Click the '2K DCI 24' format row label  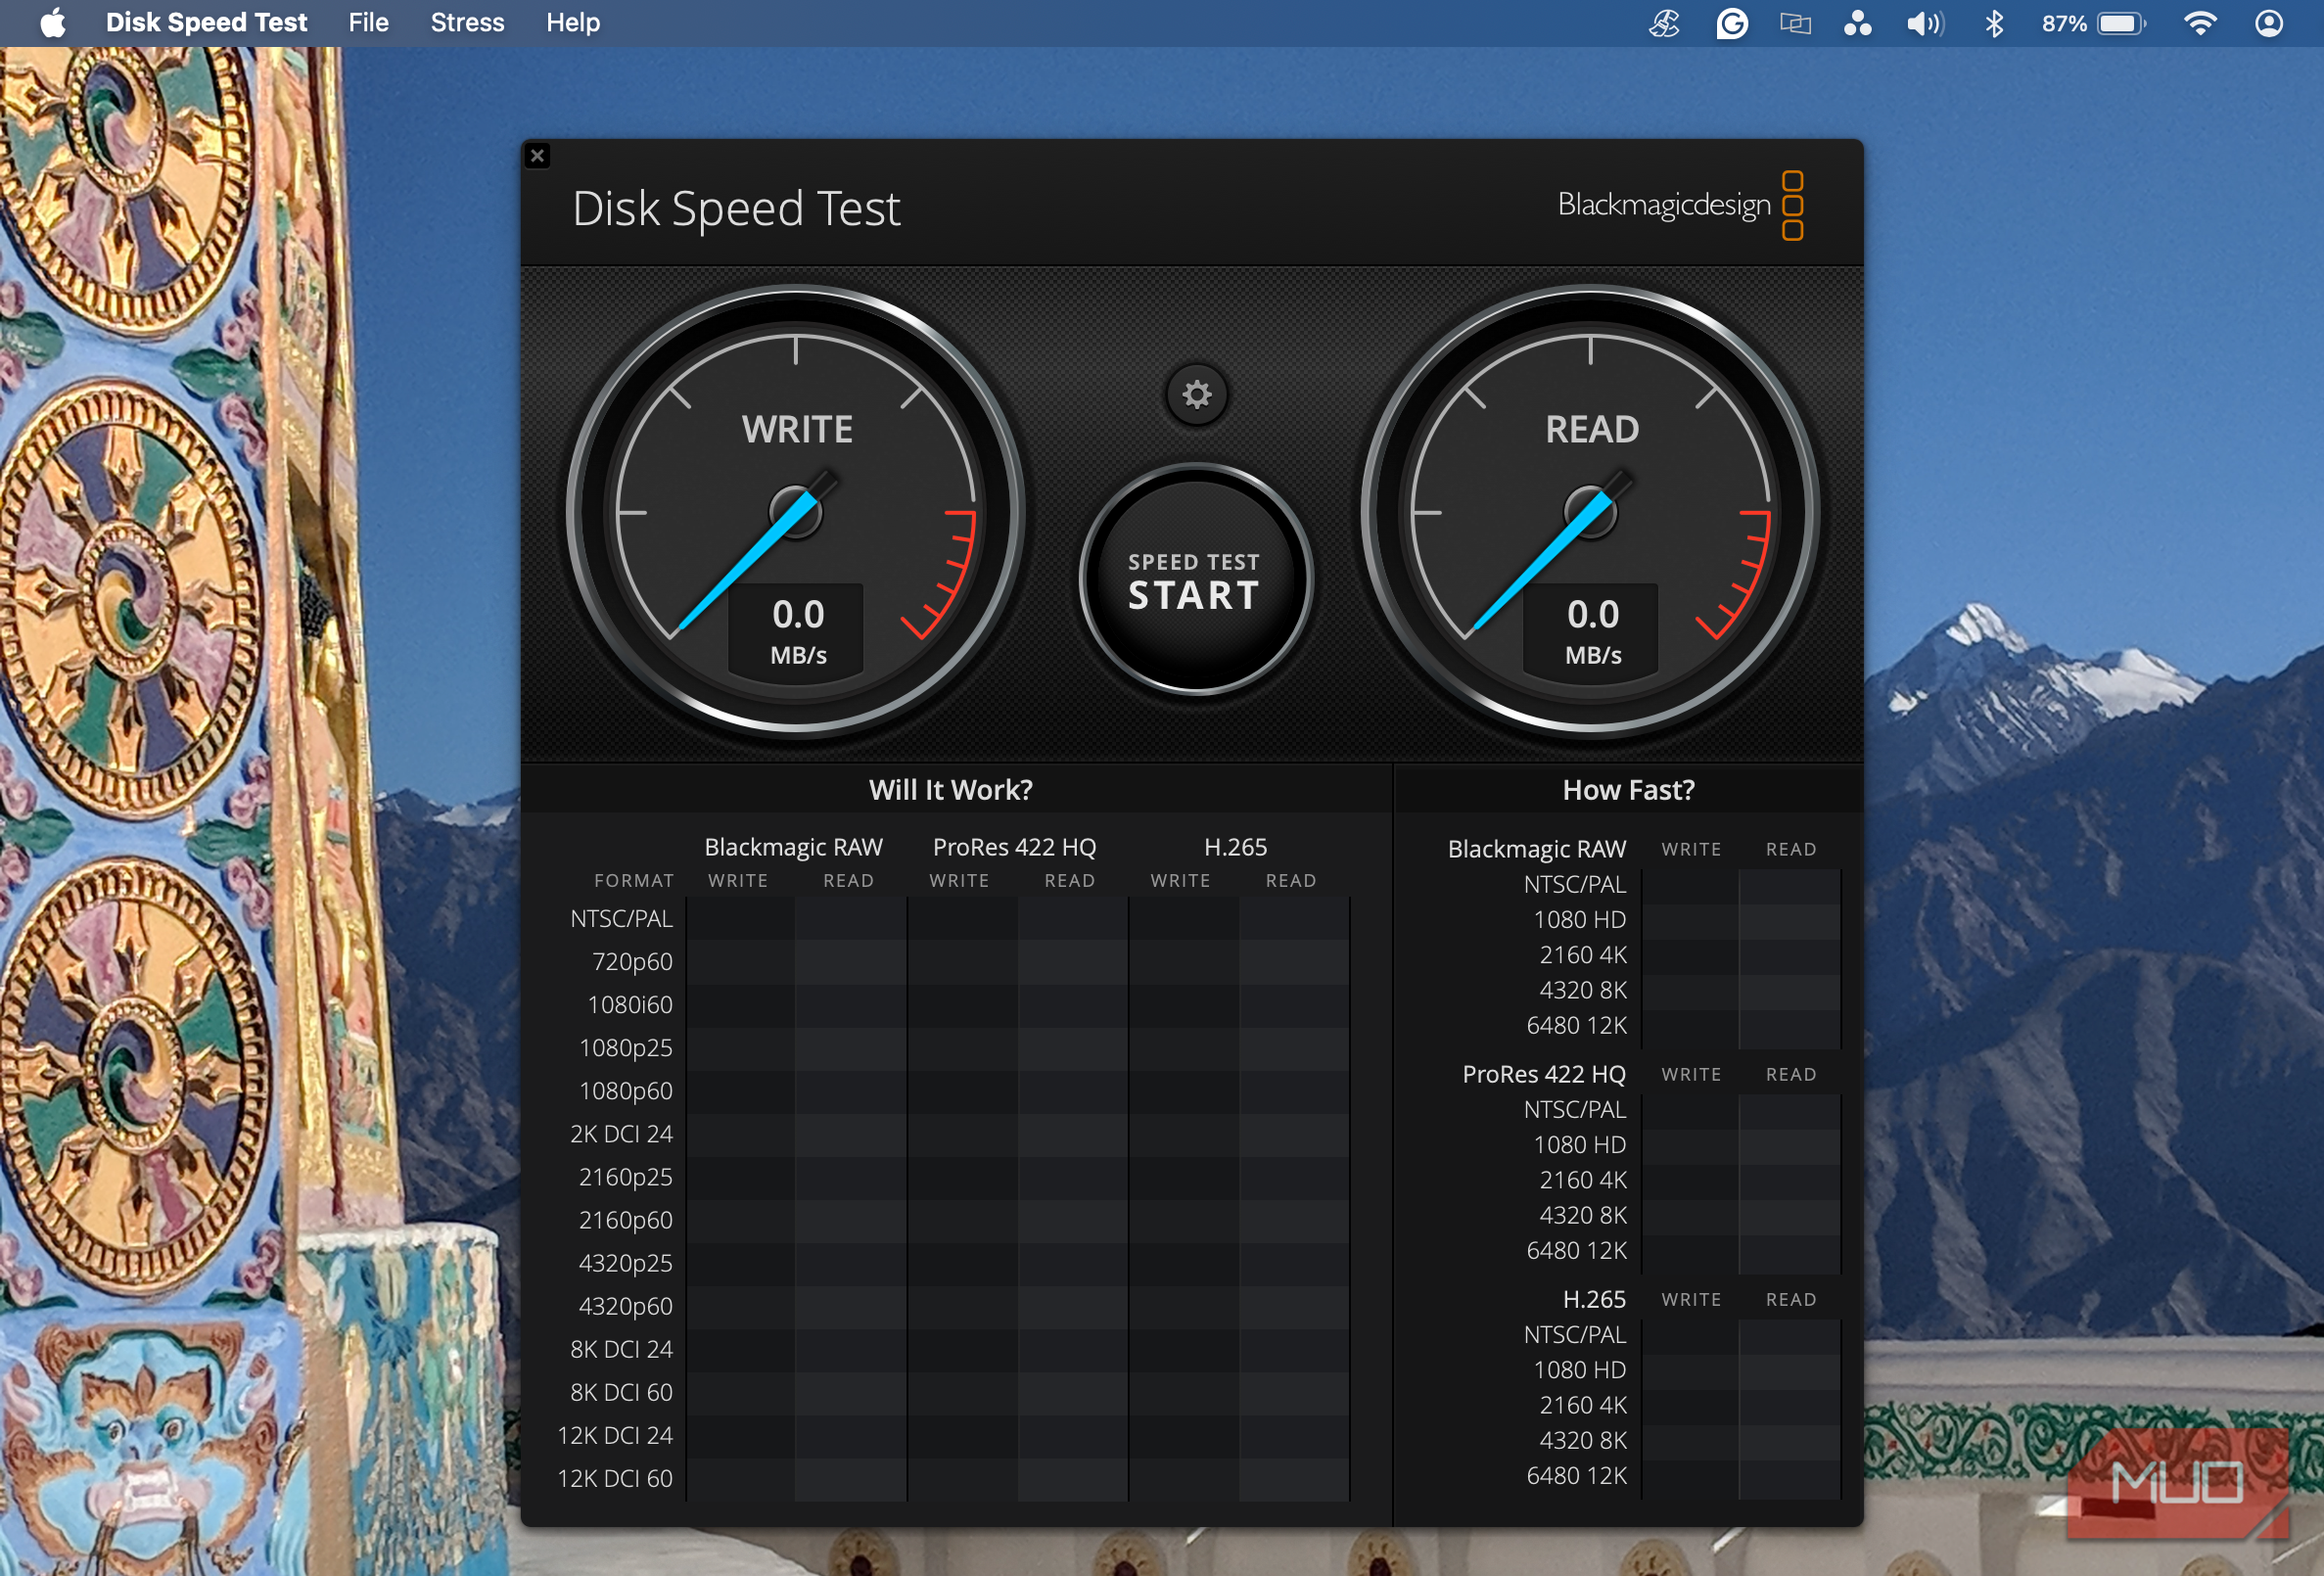621,1134
